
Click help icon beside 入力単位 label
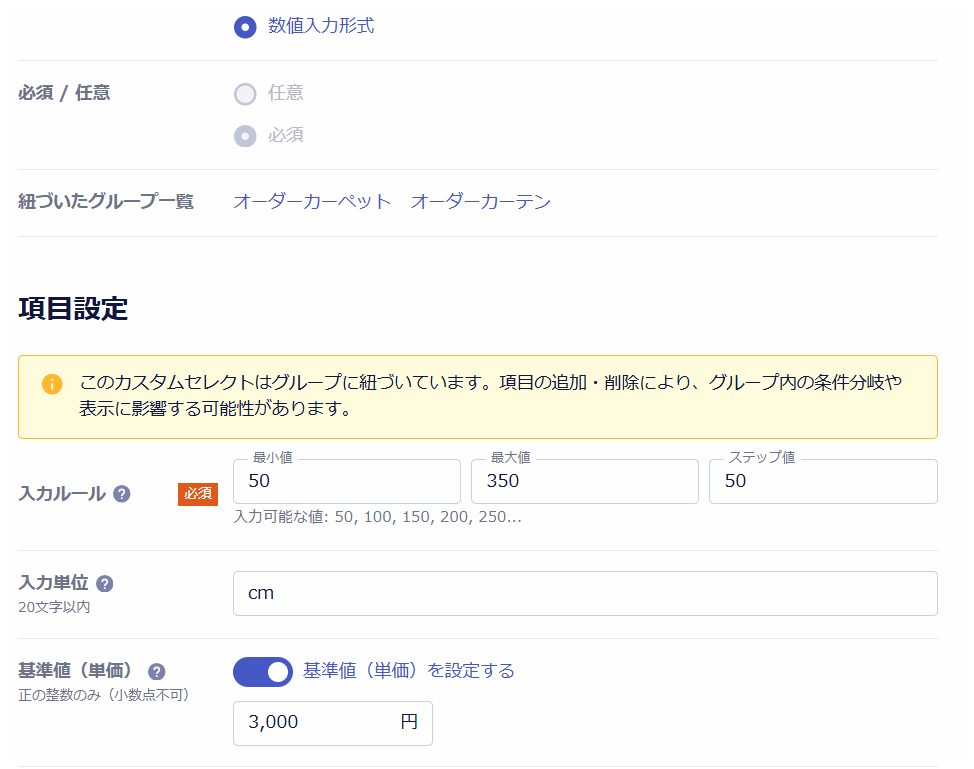point(105,584)
